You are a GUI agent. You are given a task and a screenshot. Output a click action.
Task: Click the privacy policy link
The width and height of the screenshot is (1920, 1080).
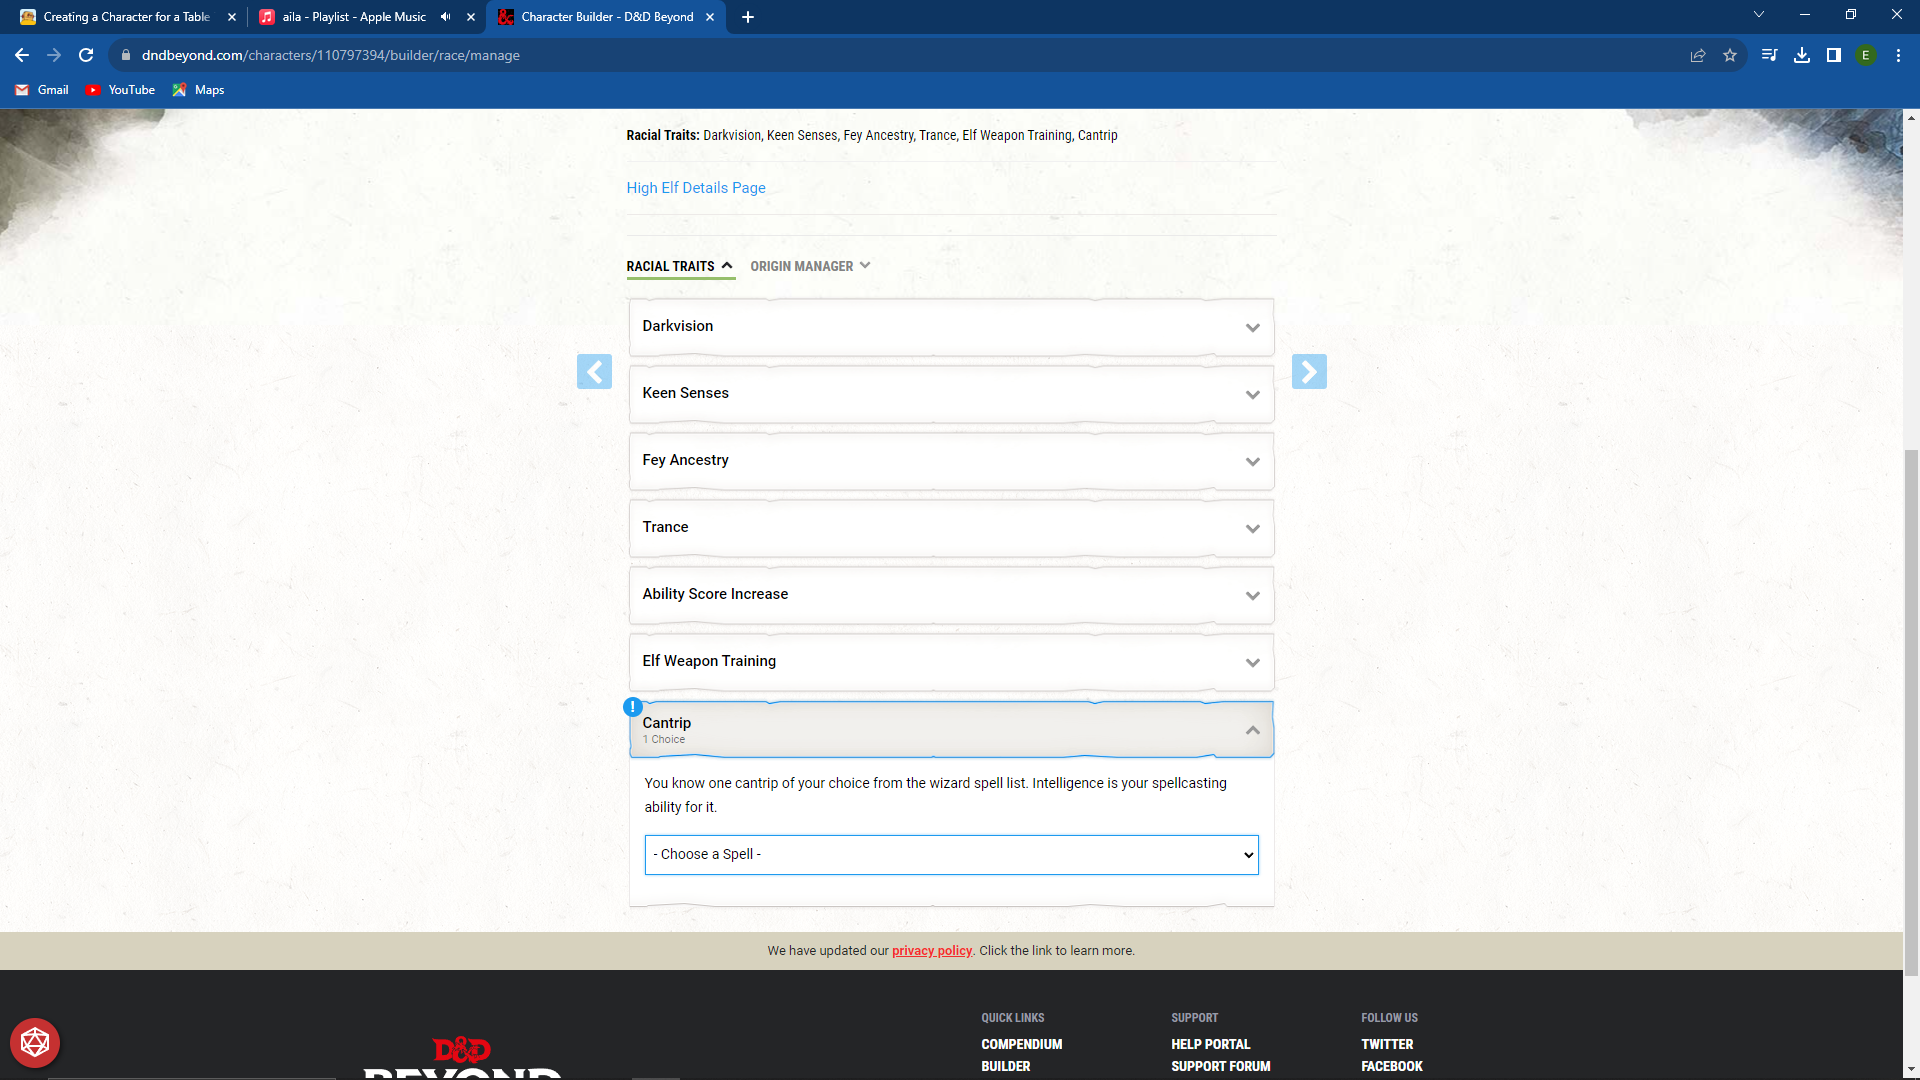pyautogui.click(x=931, y=950)
